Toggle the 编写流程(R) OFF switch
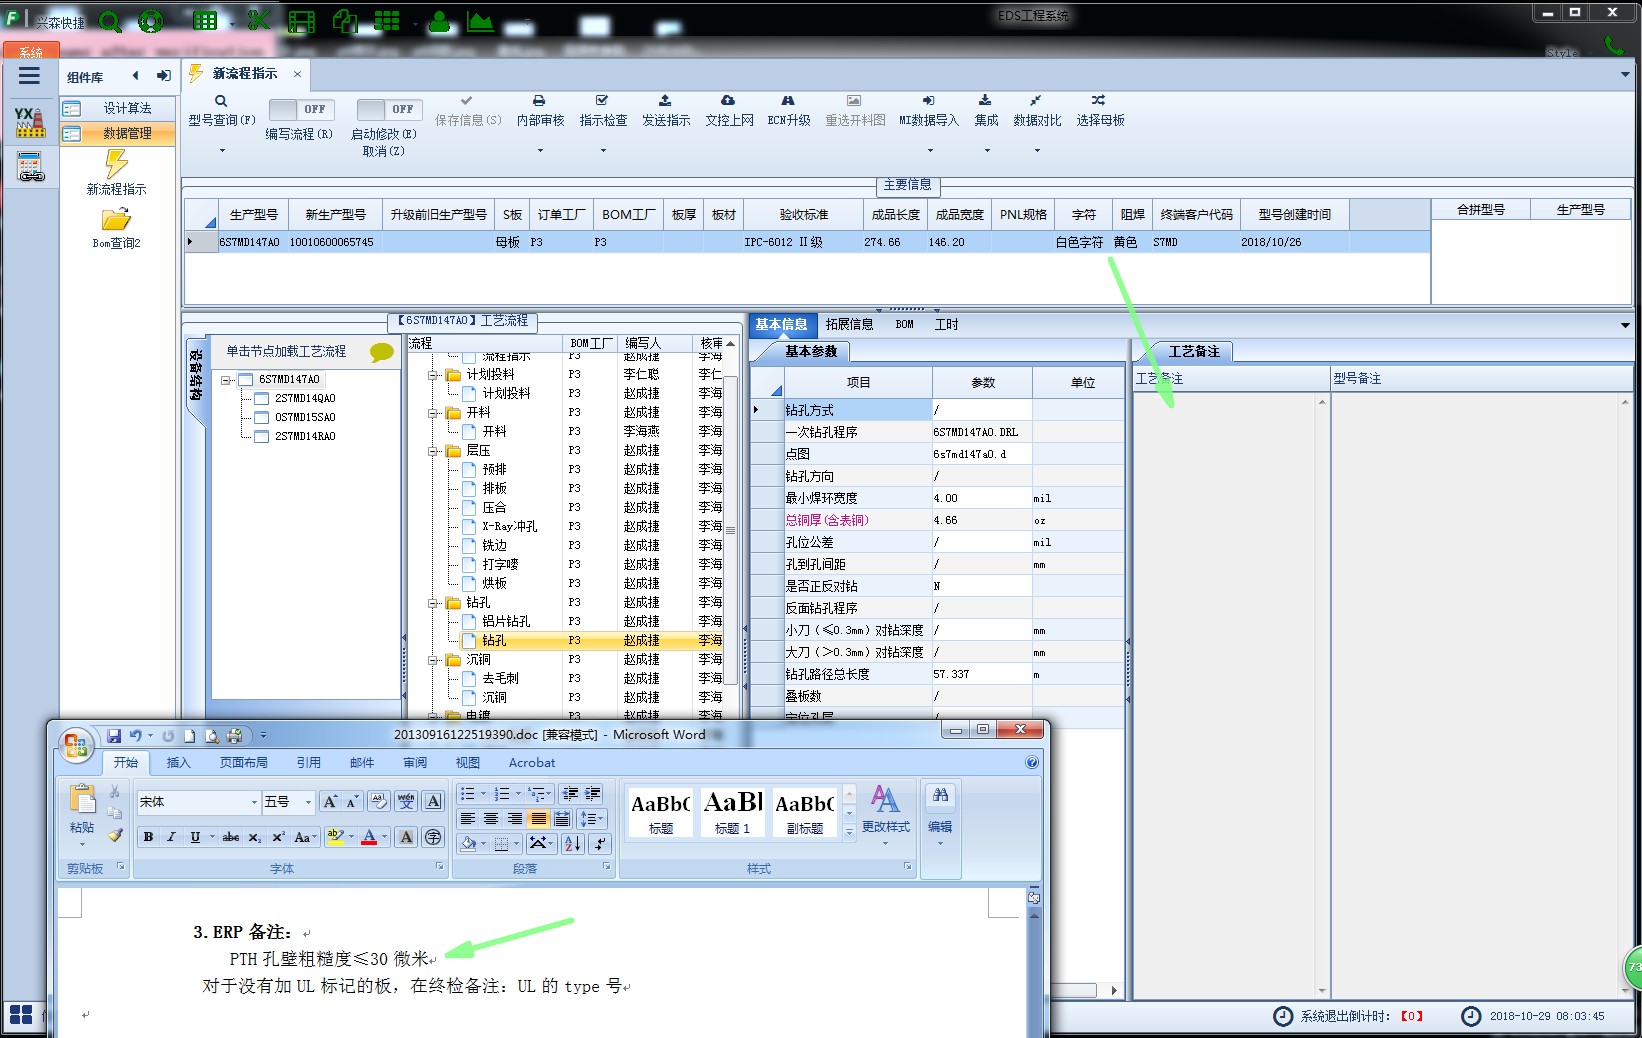Image resolution: width=1642 pixels, height=1038 pixels. 302,109
